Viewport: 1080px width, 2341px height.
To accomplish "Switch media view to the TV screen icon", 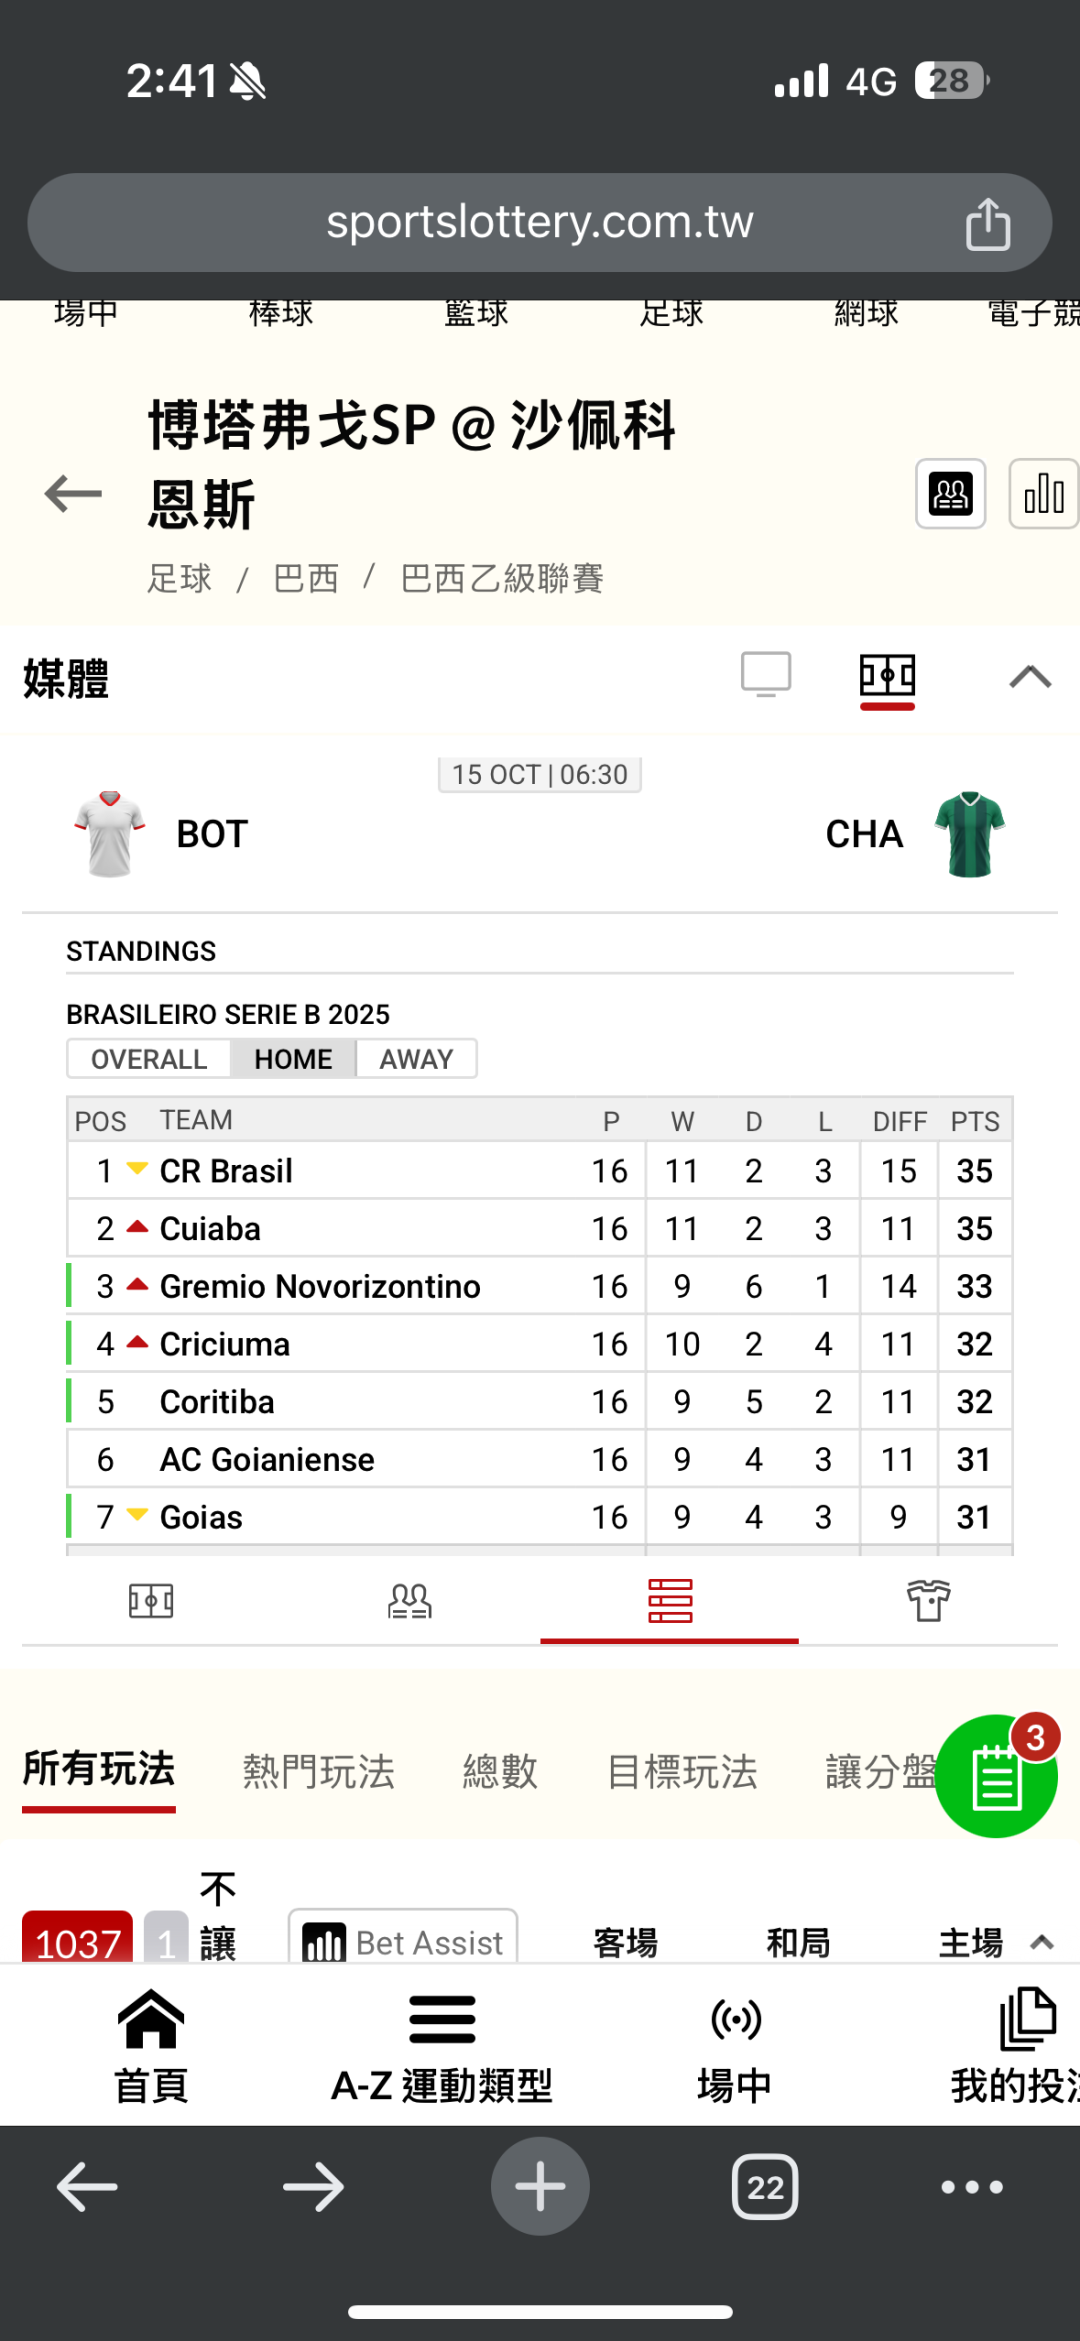I will coord(766,675).
